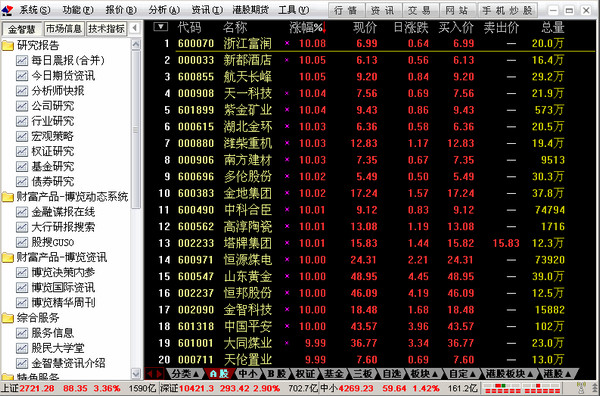Select the 紫金矿业 stock row
The image size is (600, 396).
click(x=369, y=110)
